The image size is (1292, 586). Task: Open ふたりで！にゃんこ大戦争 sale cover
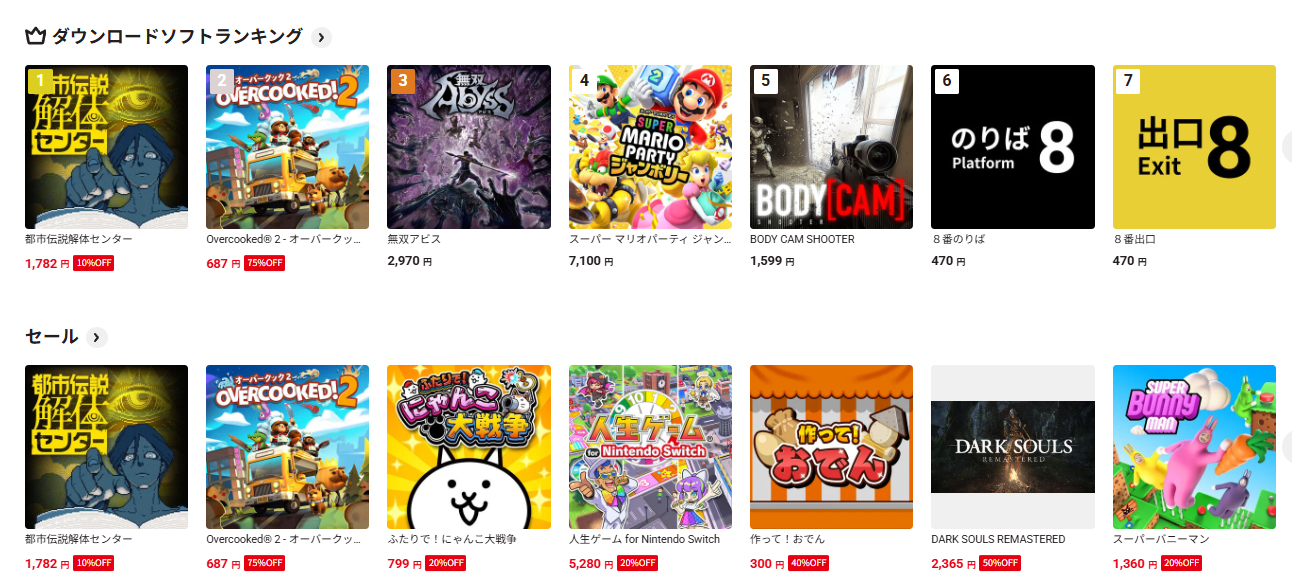point(469,447)
